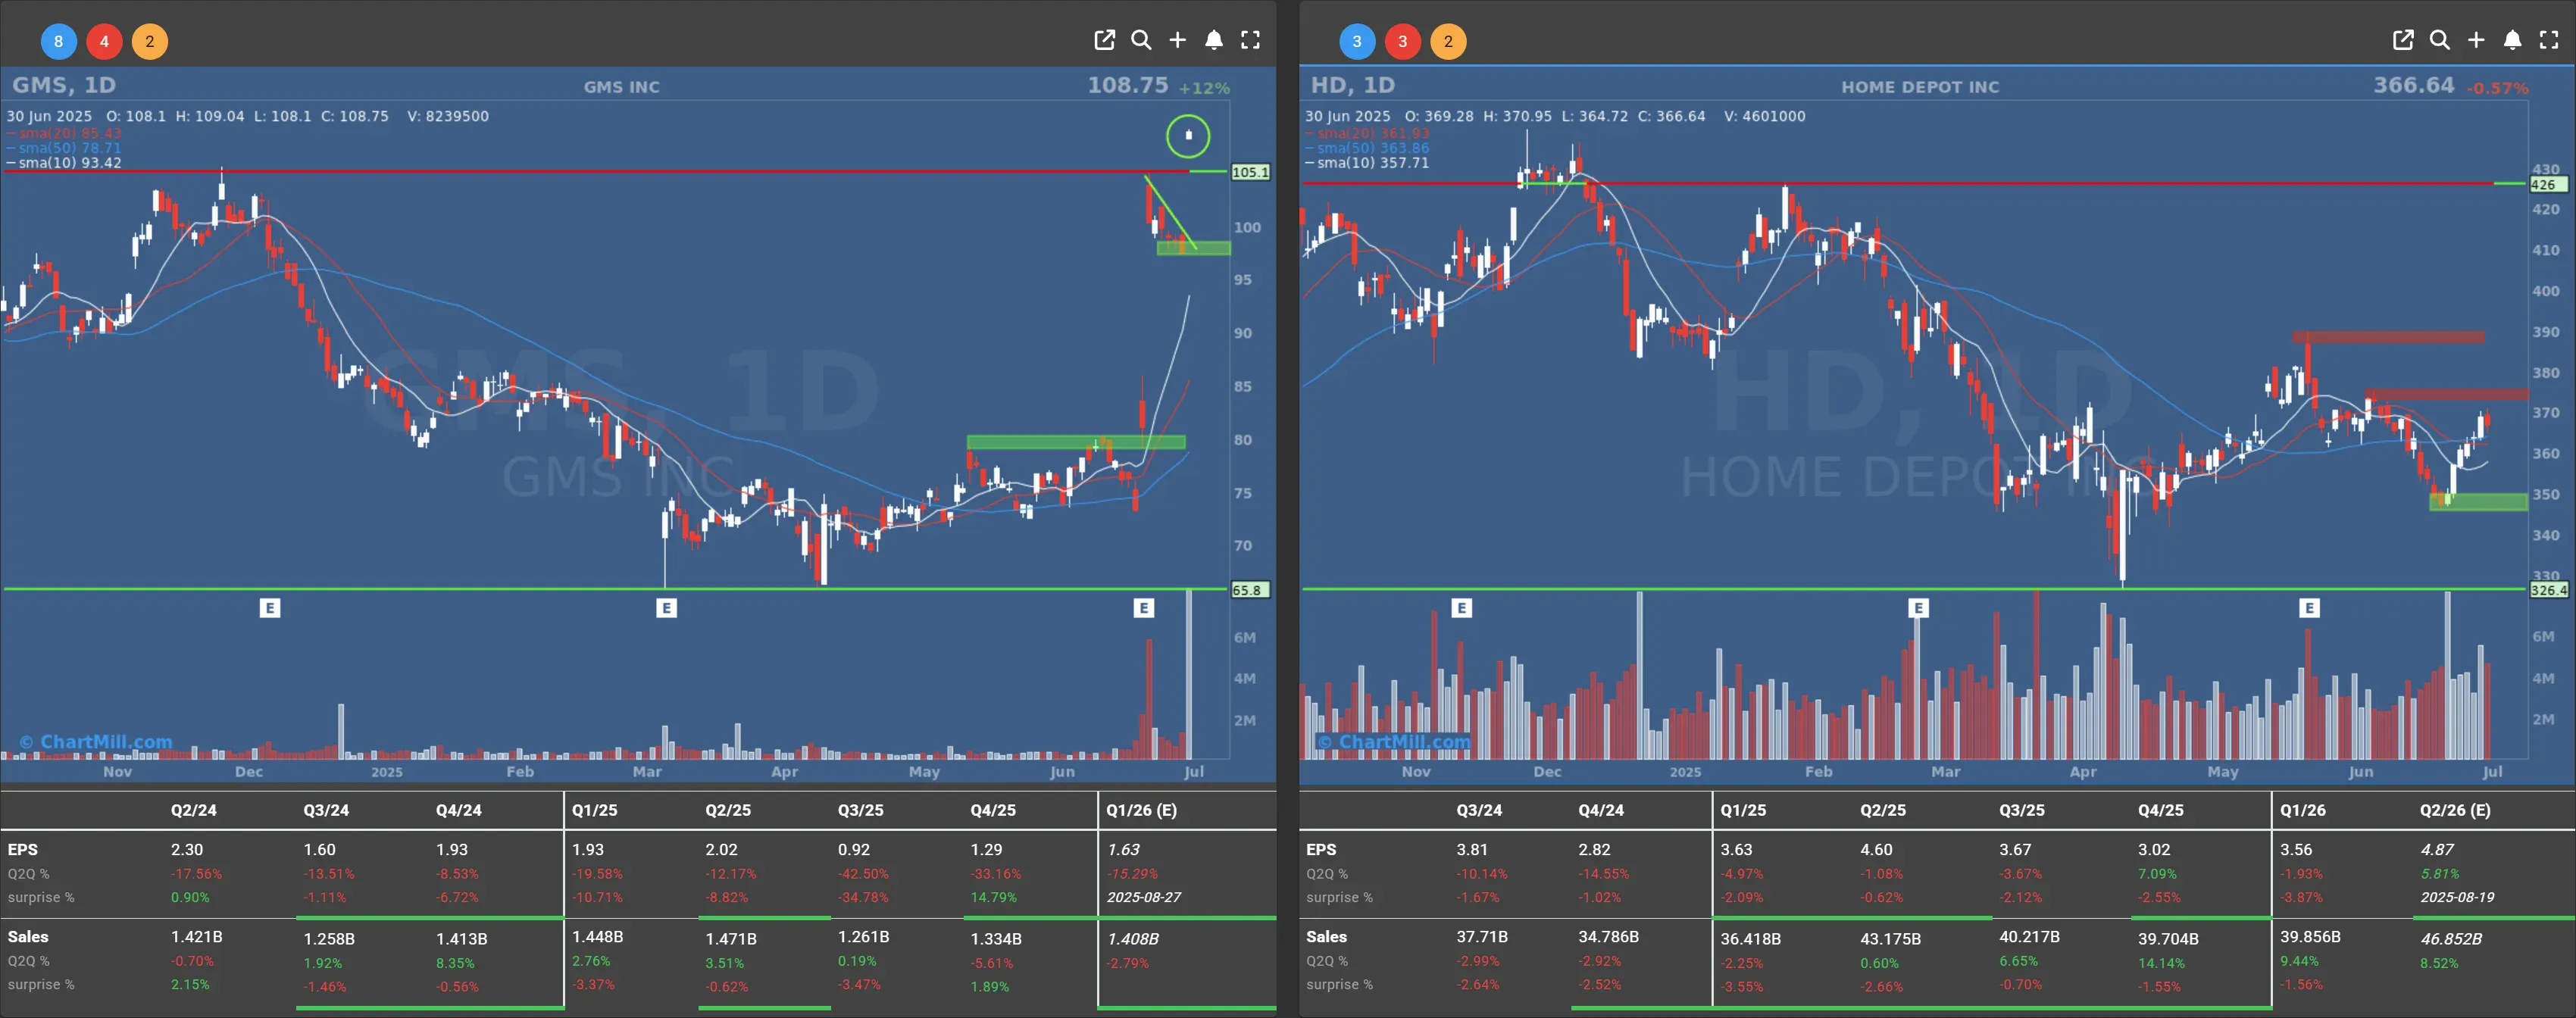
Task: Click the February earnings E marker on HD chart
Action: 1918,607
